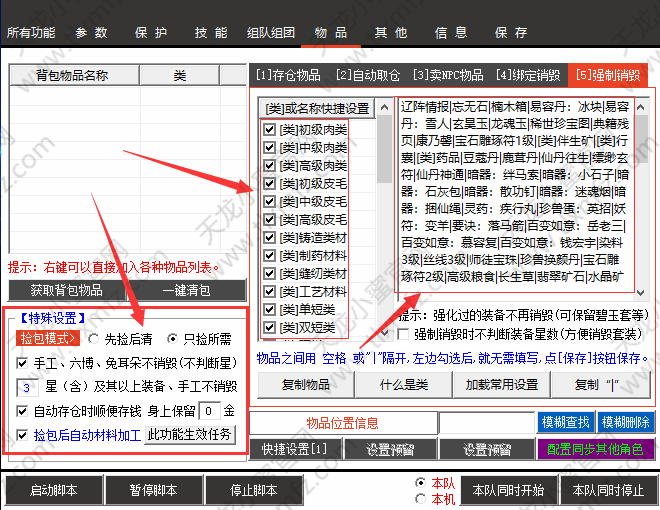This screenshot has width=660, height=510.
Task: Select the [2]自动取仓 sub-tab
Action: click(367, 75)
